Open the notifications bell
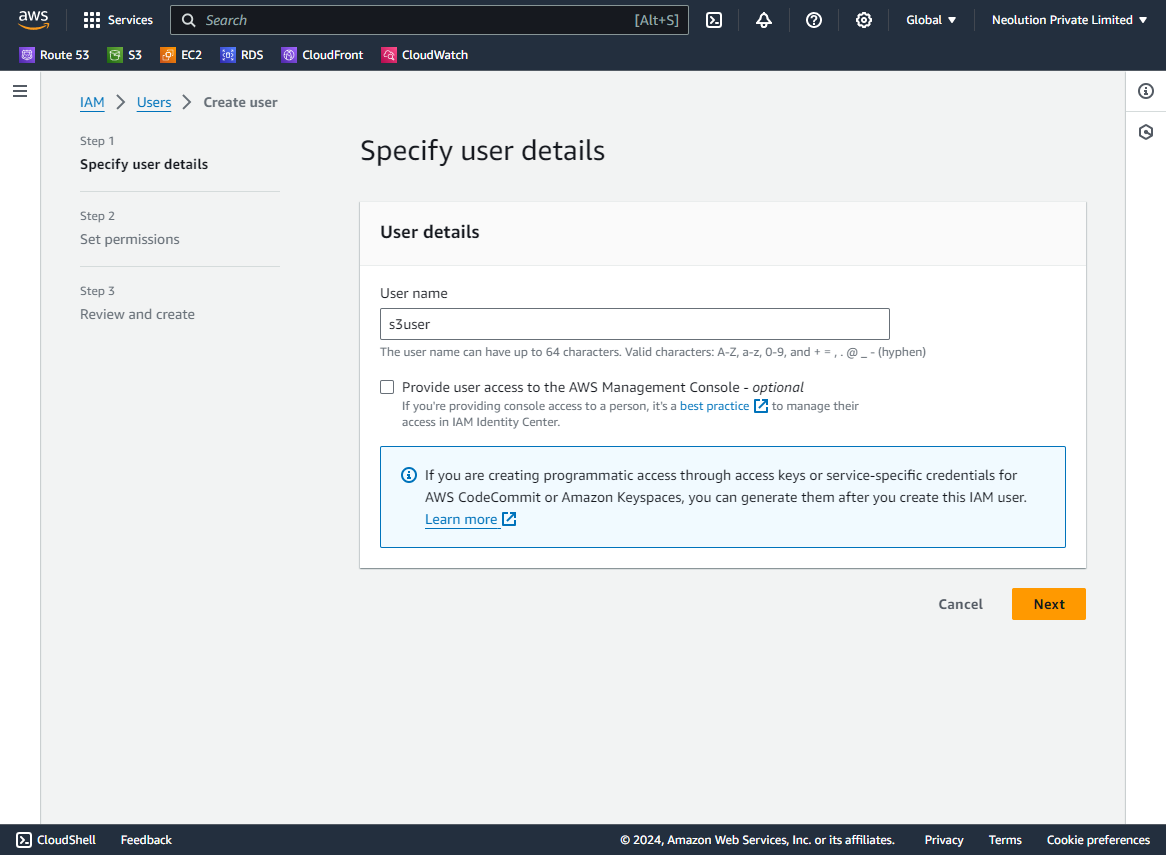 (764, 20)
